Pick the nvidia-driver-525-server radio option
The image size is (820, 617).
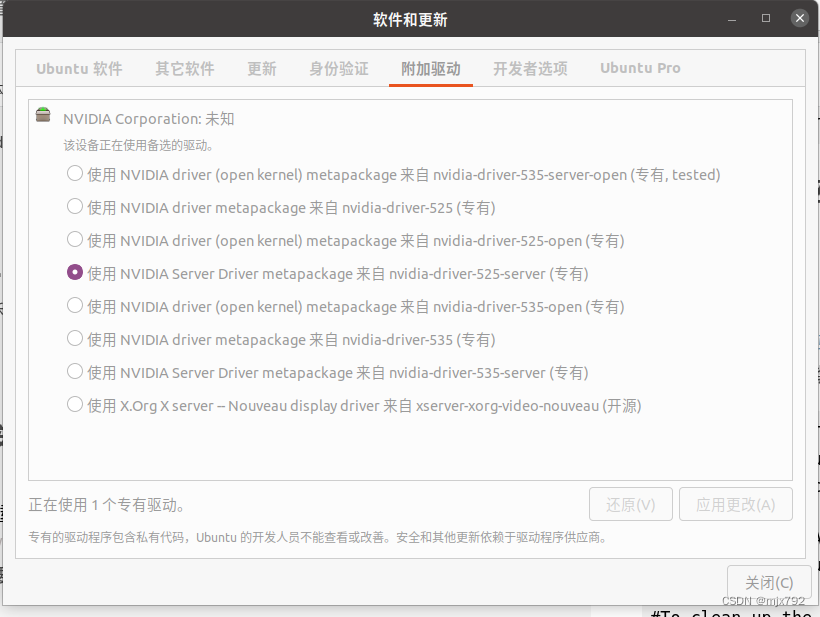pos(75,272)
